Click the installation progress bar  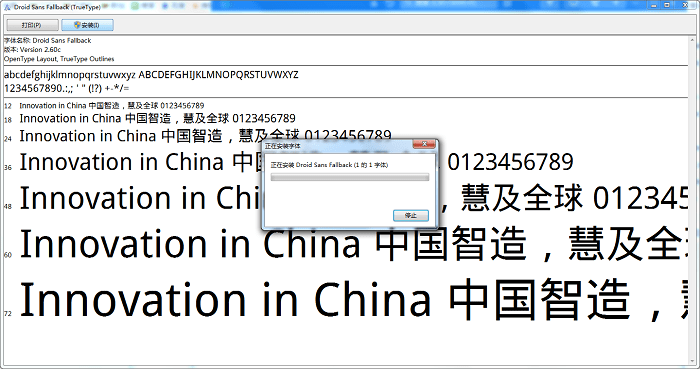(350, 178)
